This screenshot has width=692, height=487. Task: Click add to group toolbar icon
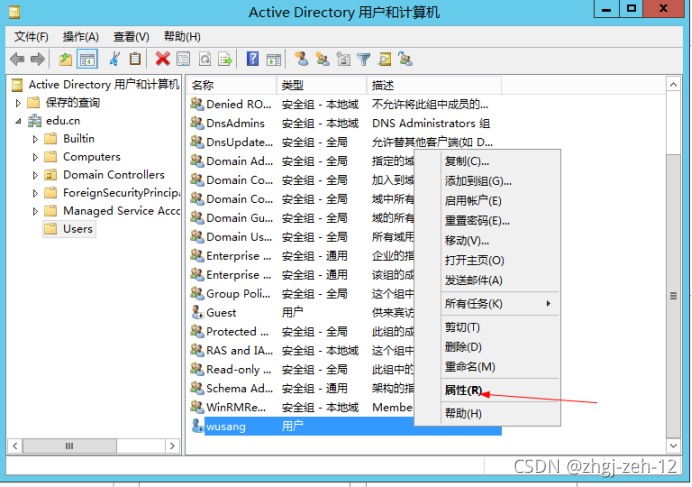(405, 59)
